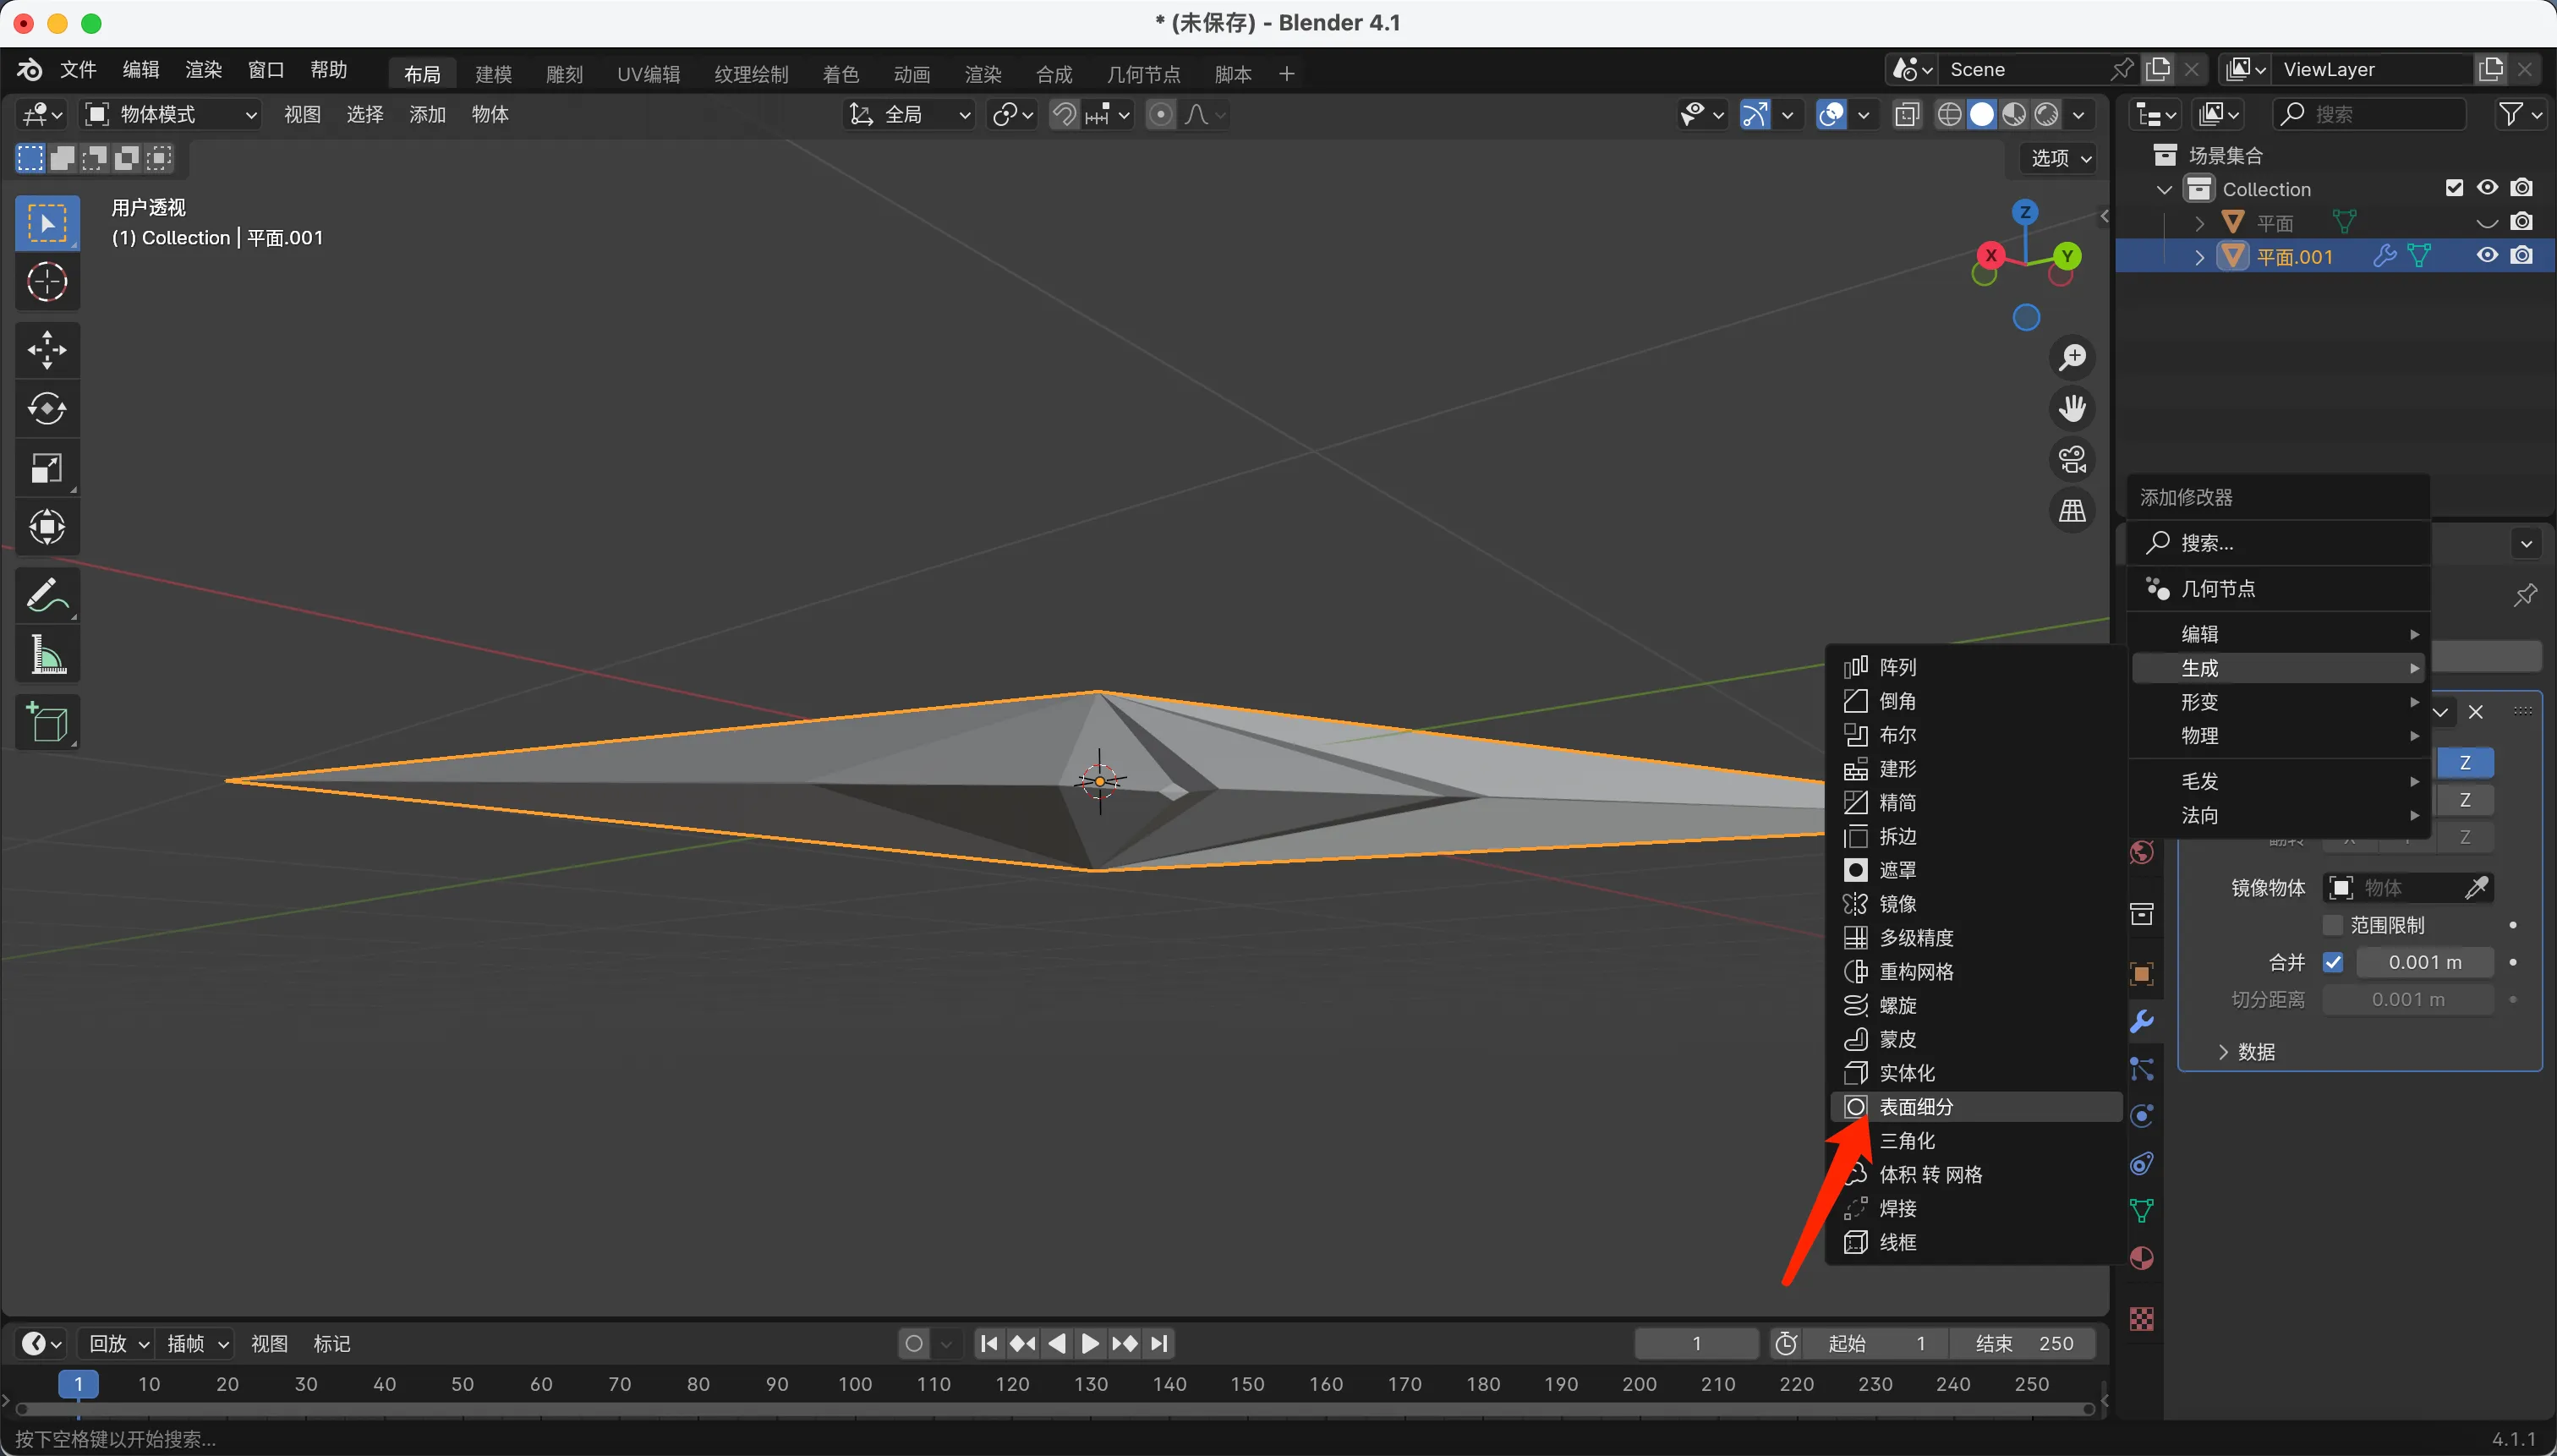Activate the Annotate pencil tool
Screen dimensions: 2557x1456
tap(47, 596)
